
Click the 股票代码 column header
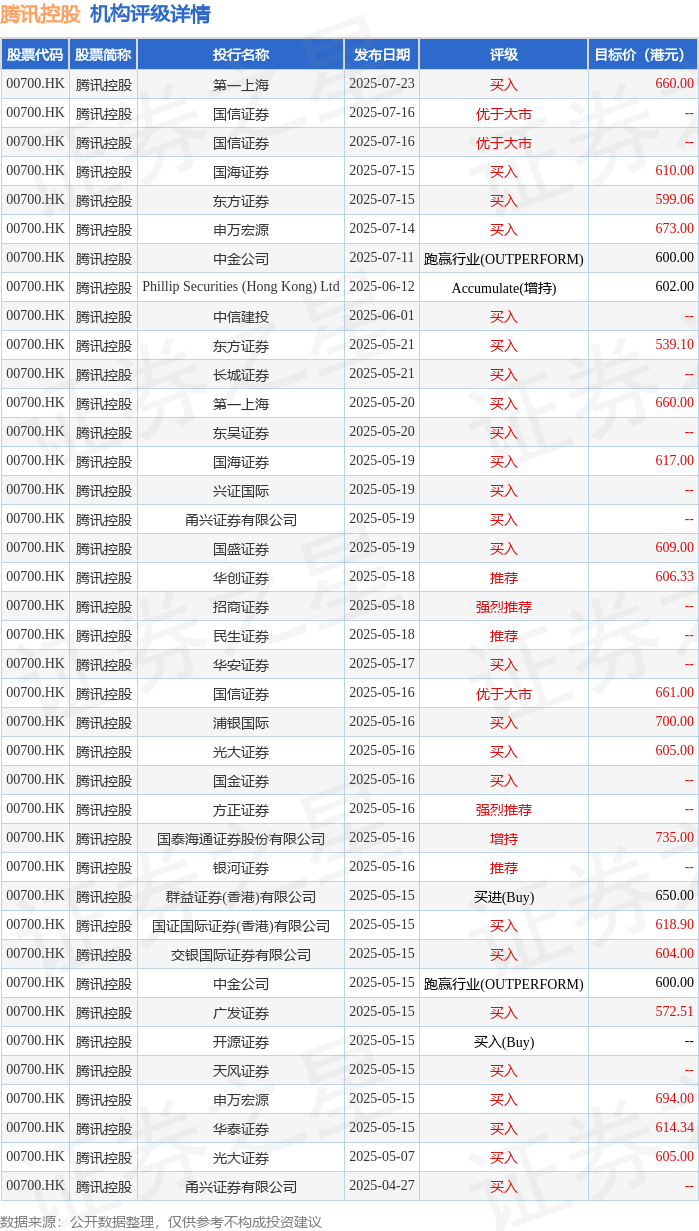34,55
